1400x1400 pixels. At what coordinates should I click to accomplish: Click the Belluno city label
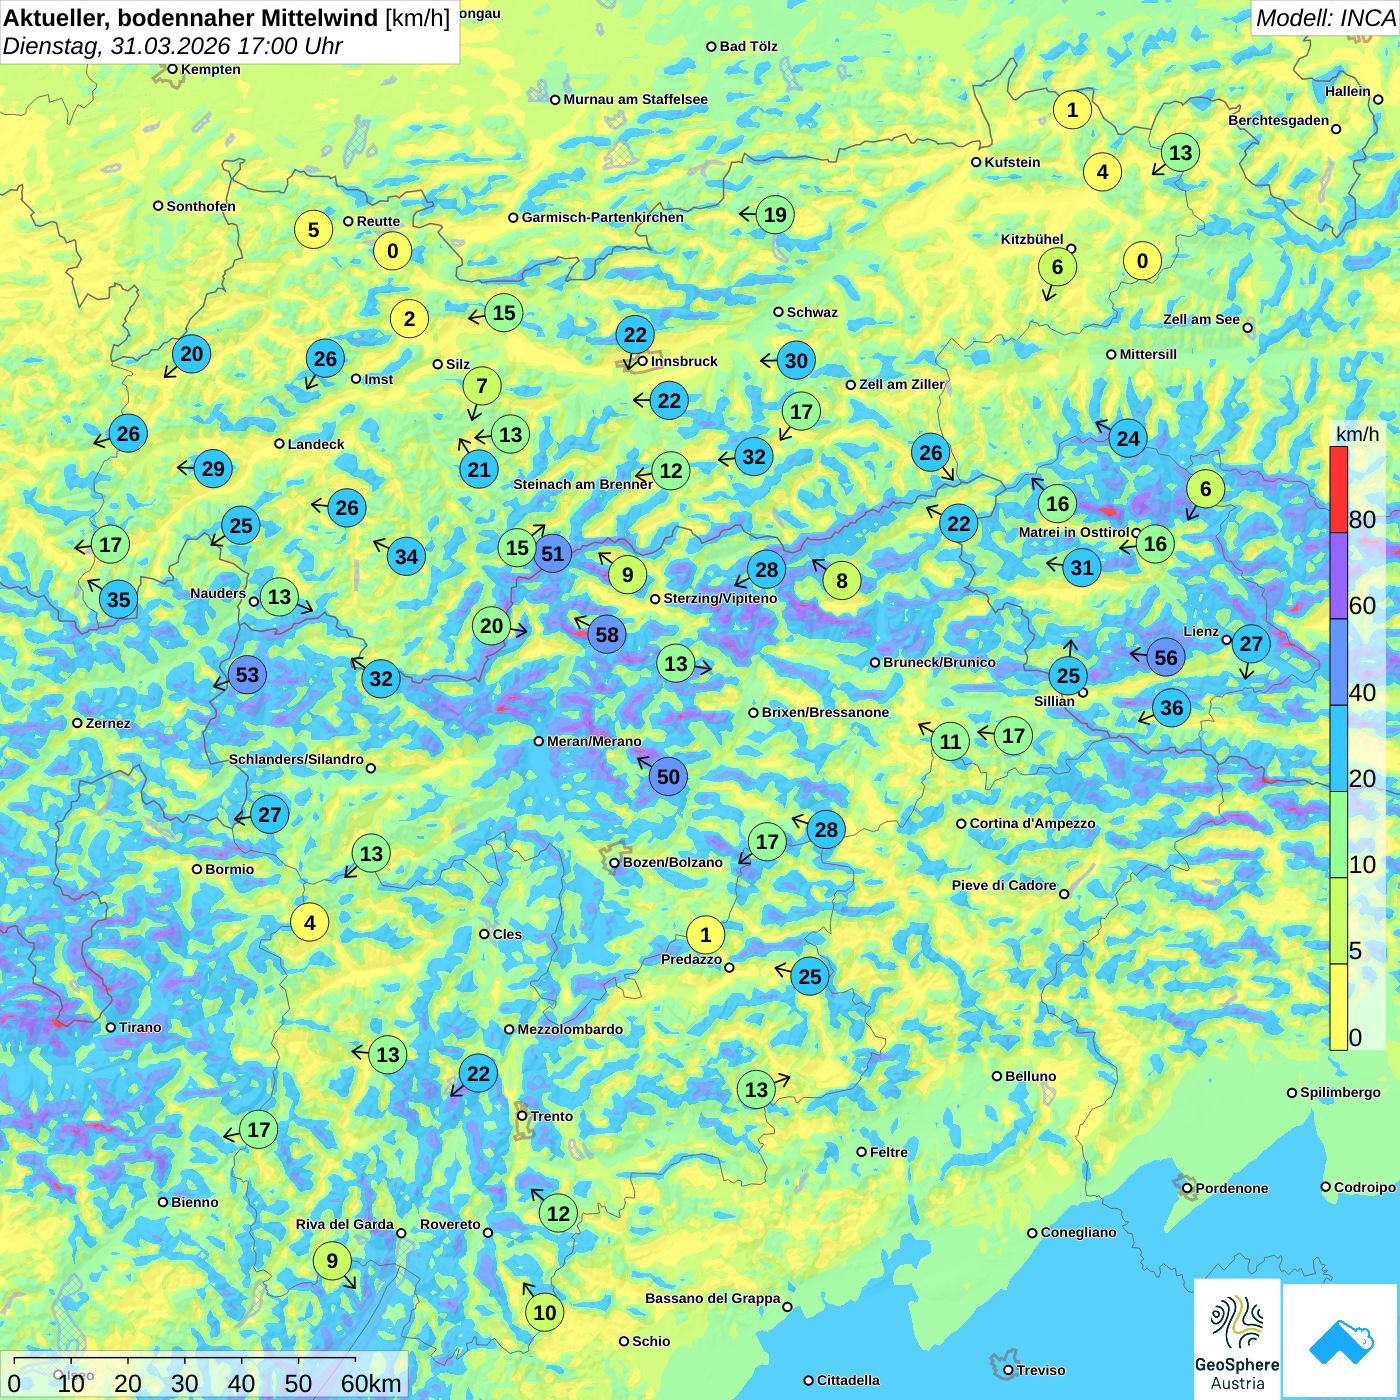(x=1031, y=1076)
